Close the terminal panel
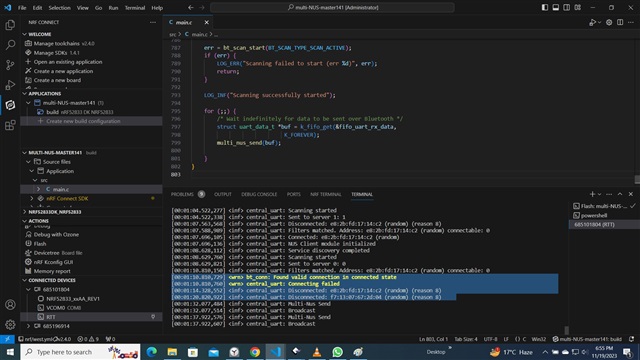 click(631, 194)
